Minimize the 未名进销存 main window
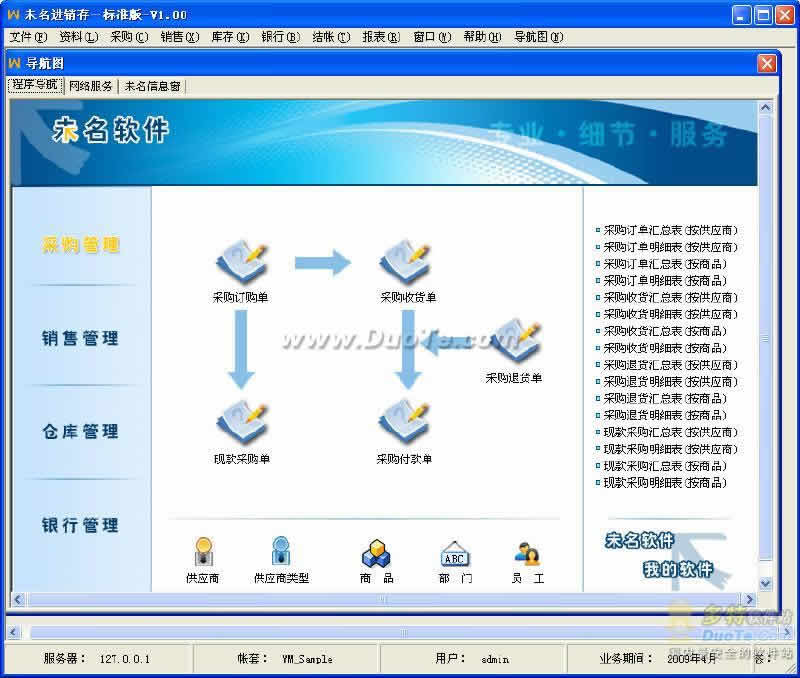Viewport: 800px width, 678px height. tap(741, 15)
